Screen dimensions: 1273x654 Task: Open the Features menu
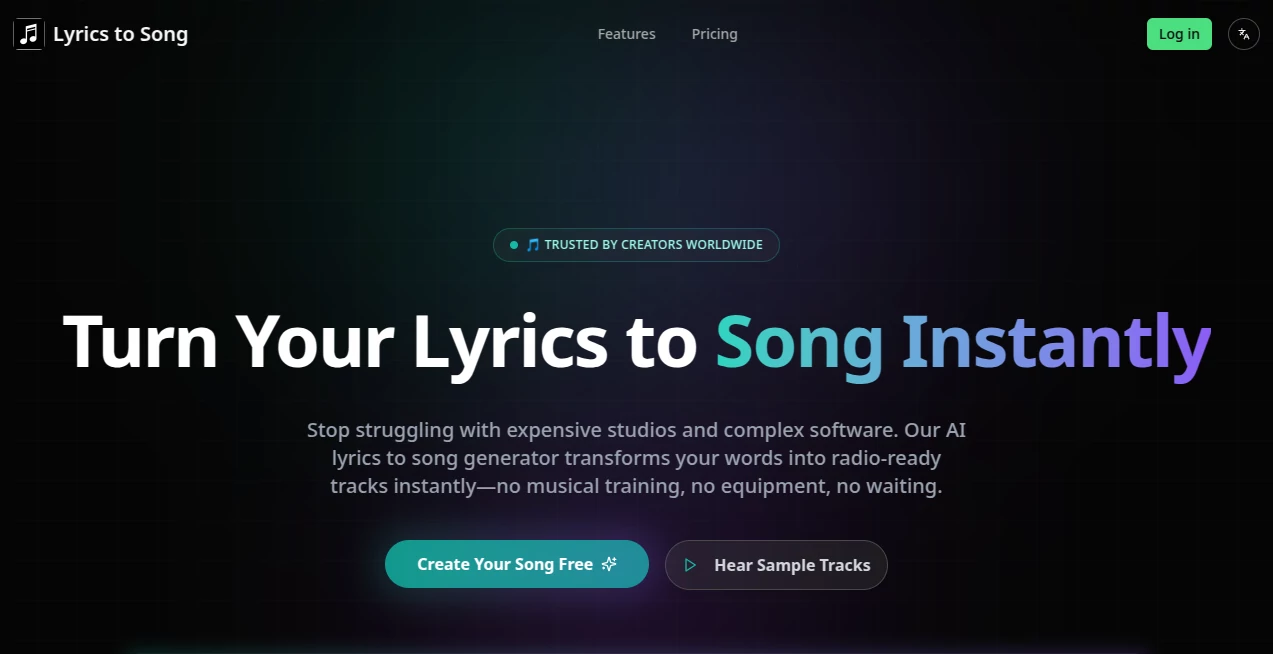[626, 33]
